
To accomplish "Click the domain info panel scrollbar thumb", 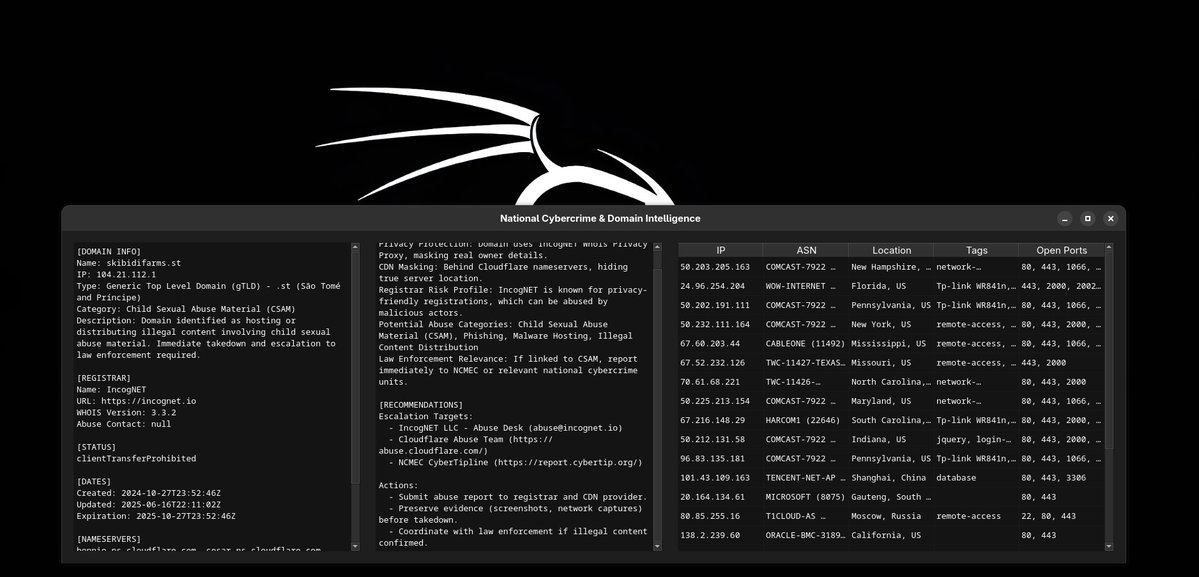I will 355,367.
